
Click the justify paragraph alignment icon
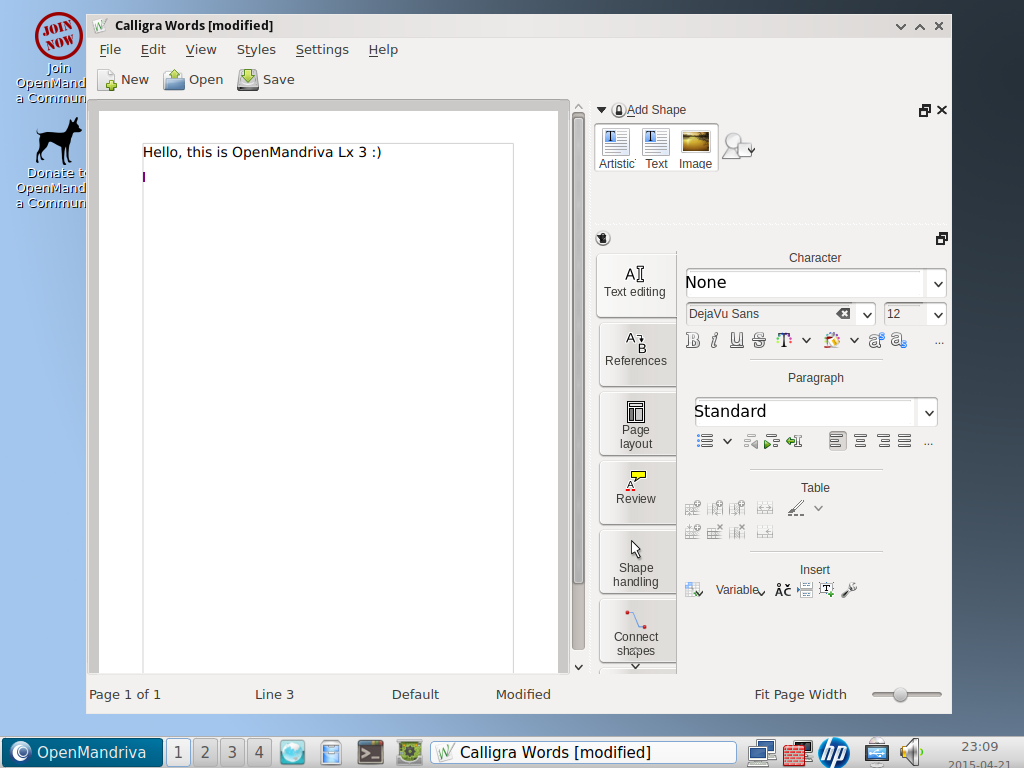(x=905, y=441)
